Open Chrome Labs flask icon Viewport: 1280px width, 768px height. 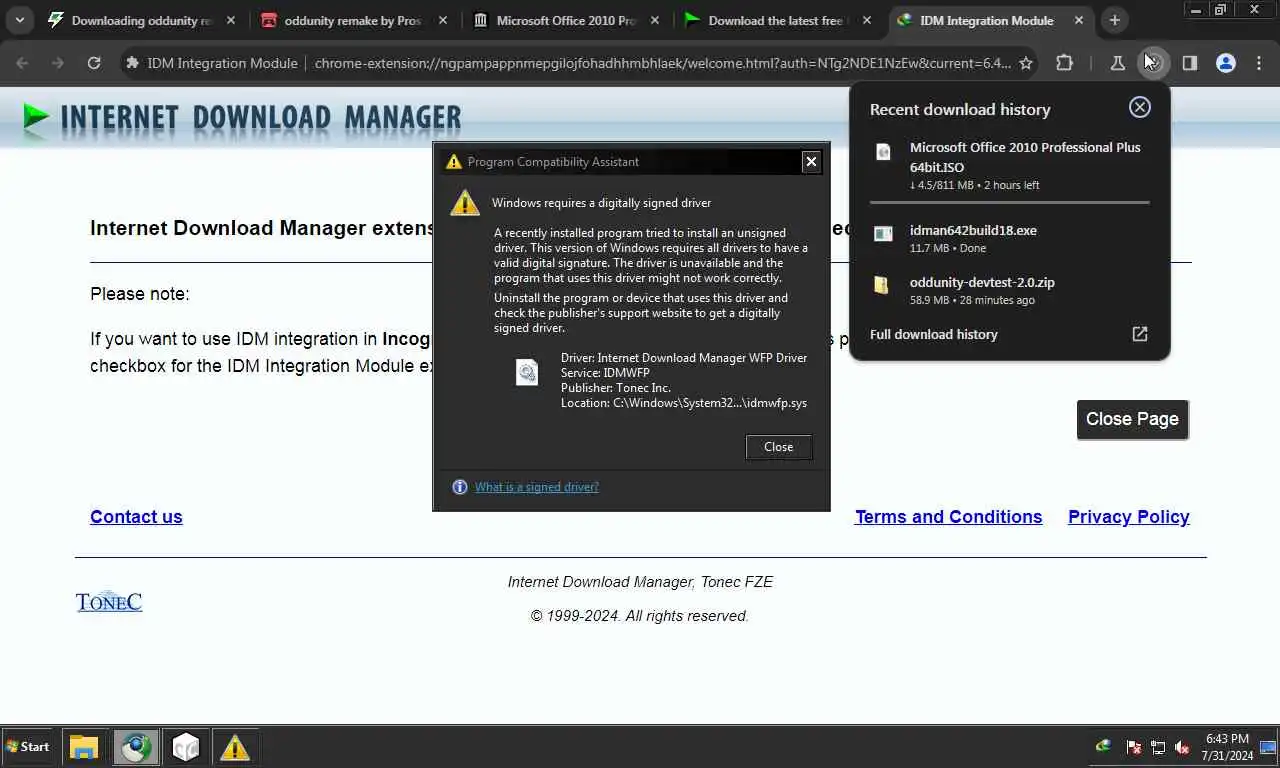click(1118, 63)
